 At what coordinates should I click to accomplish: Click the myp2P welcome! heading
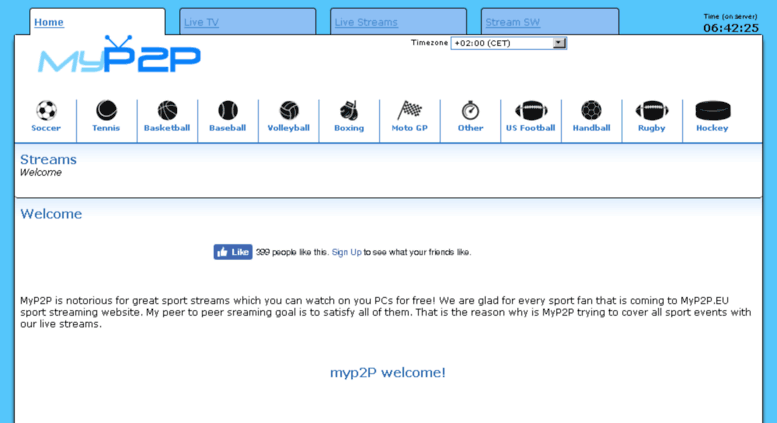pyautogui.click(x=388, y=372)
